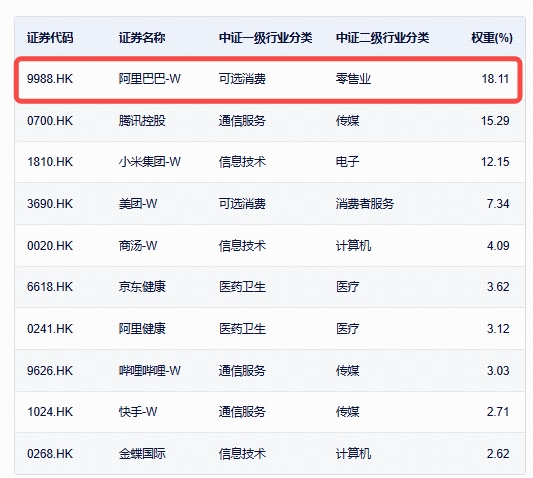533x478 pixels.
Task: Select the 阿里健康 row name
Action: coord(142,329)
